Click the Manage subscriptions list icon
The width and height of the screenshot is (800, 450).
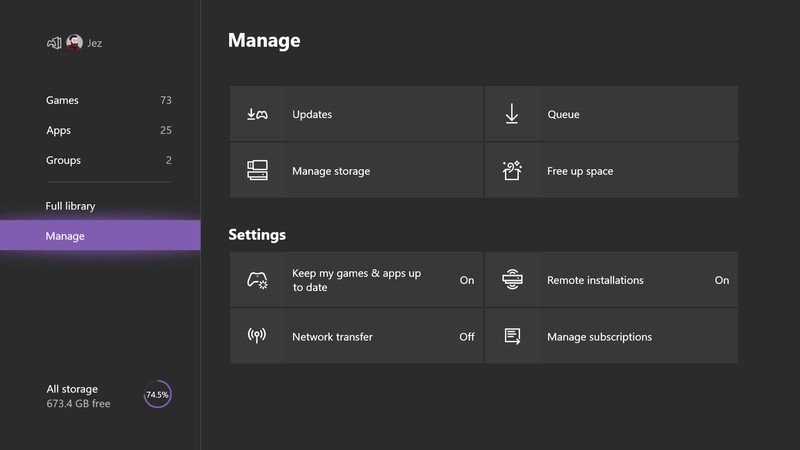(511, 336)
